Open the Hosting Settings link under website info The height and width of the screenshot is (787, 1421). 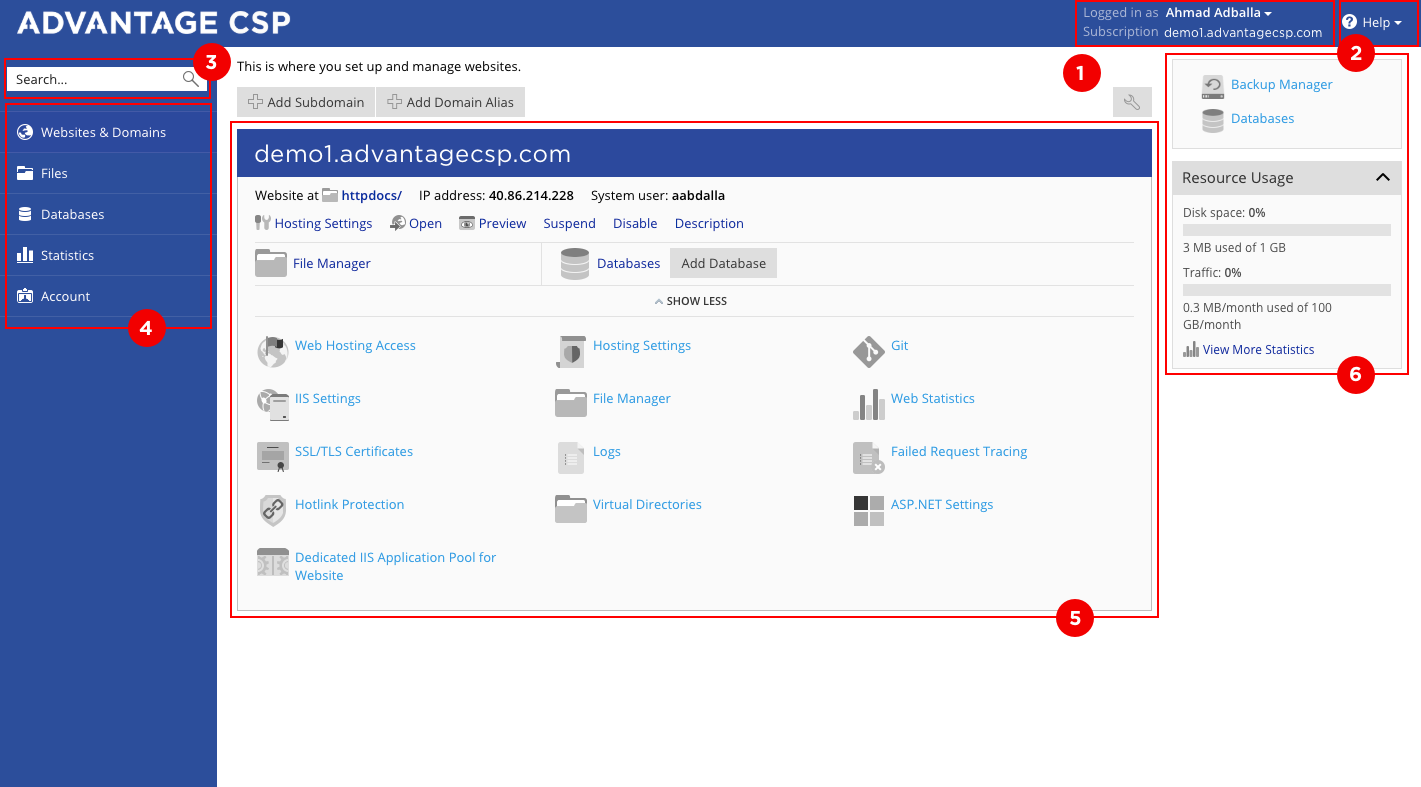point(323,223)
